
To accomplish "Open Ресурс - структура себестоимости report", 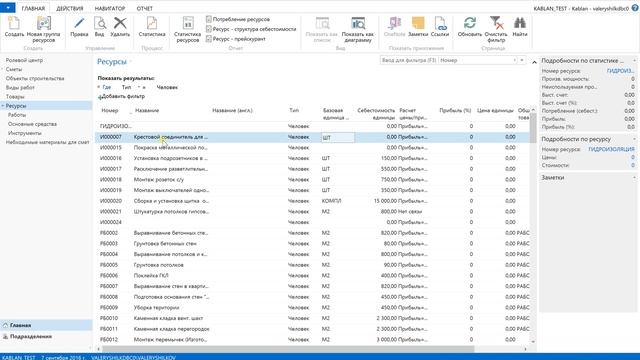I will coord(251,29).
